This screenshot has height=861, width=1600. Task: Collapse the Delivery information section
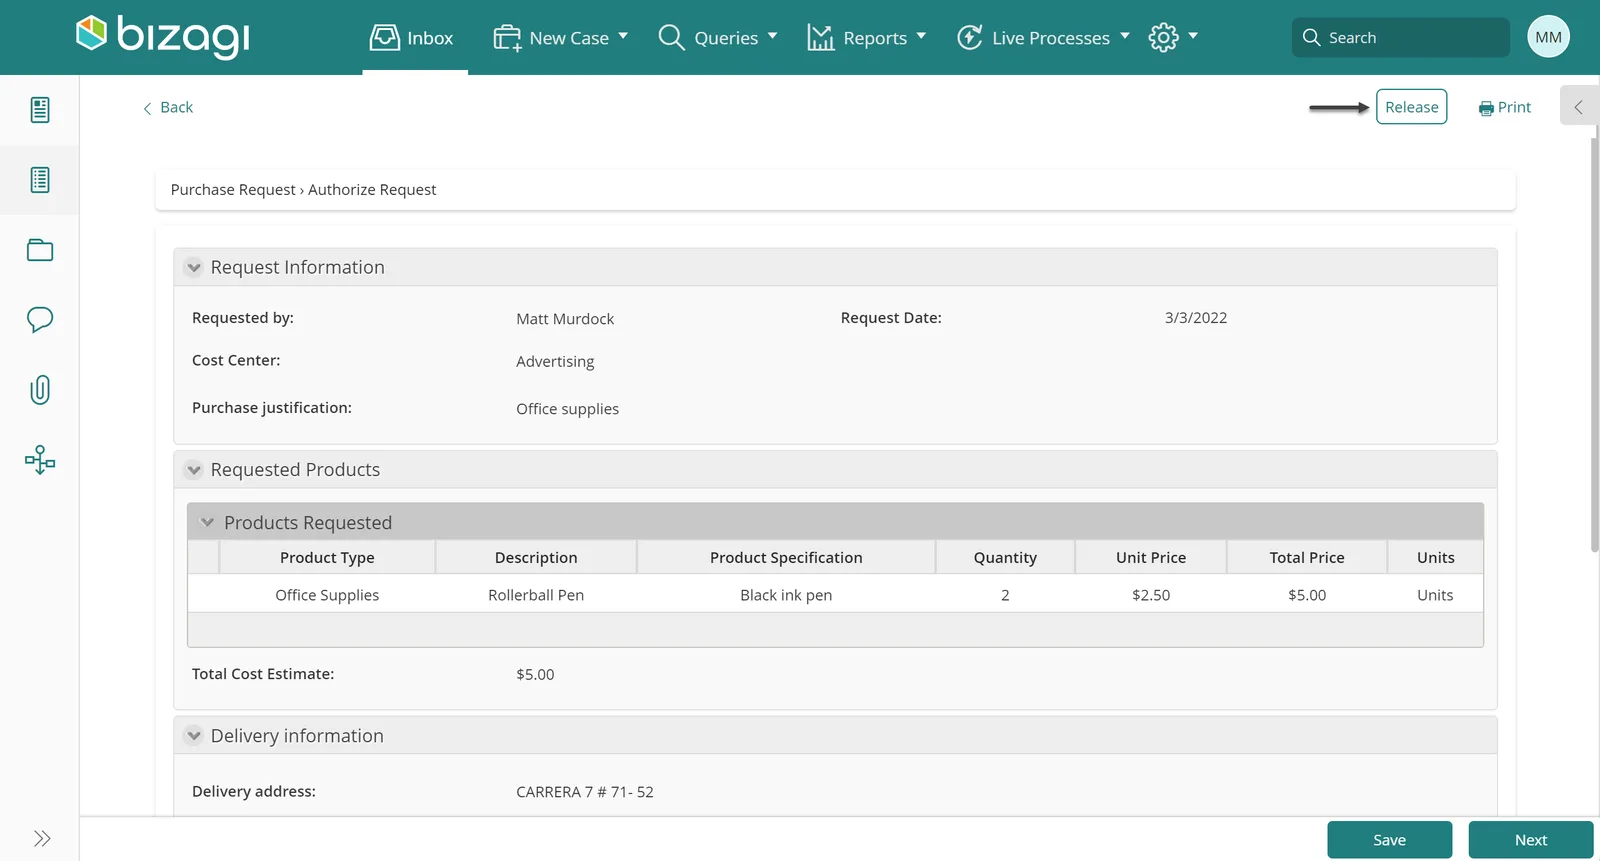194,736
